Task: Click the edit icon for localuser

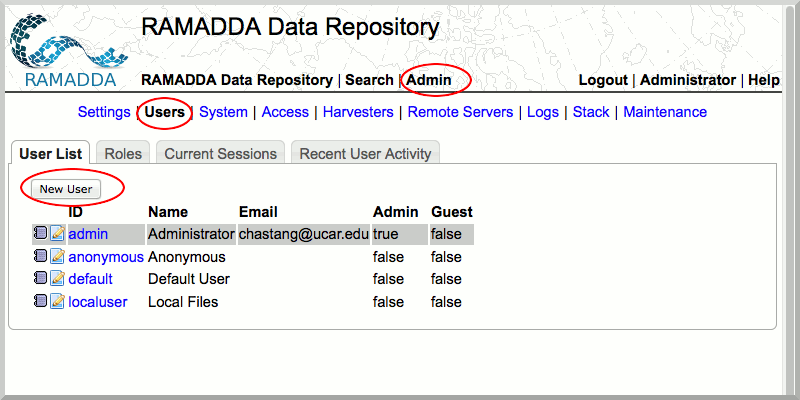Action: click(58, 302)
